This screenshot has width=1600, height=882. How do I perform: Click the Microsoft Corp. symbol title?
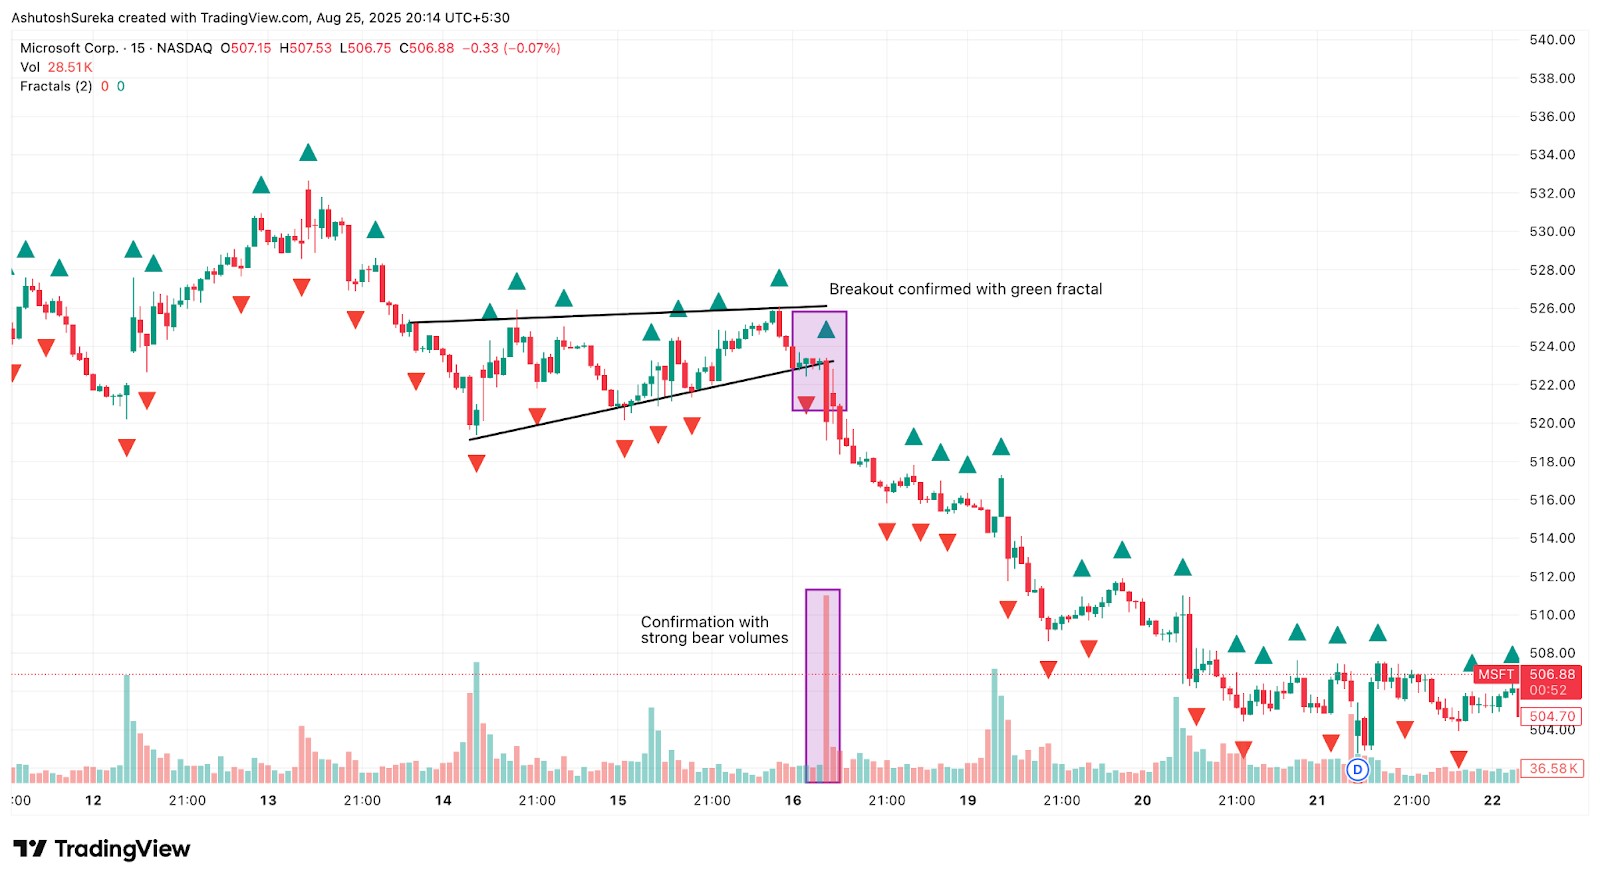click(69, 48)
